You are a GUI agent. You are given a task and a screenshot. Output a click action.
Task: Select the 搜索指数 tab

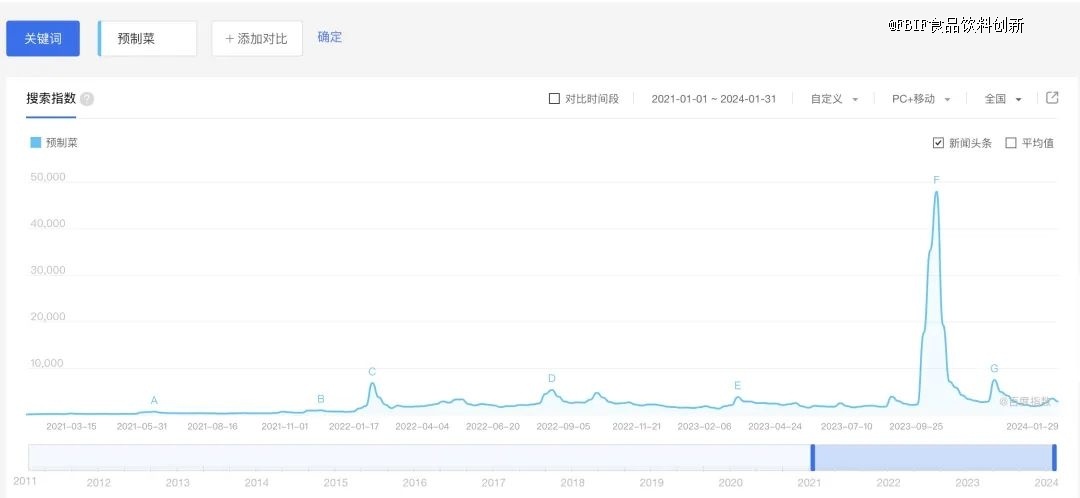tap(51, 98)
